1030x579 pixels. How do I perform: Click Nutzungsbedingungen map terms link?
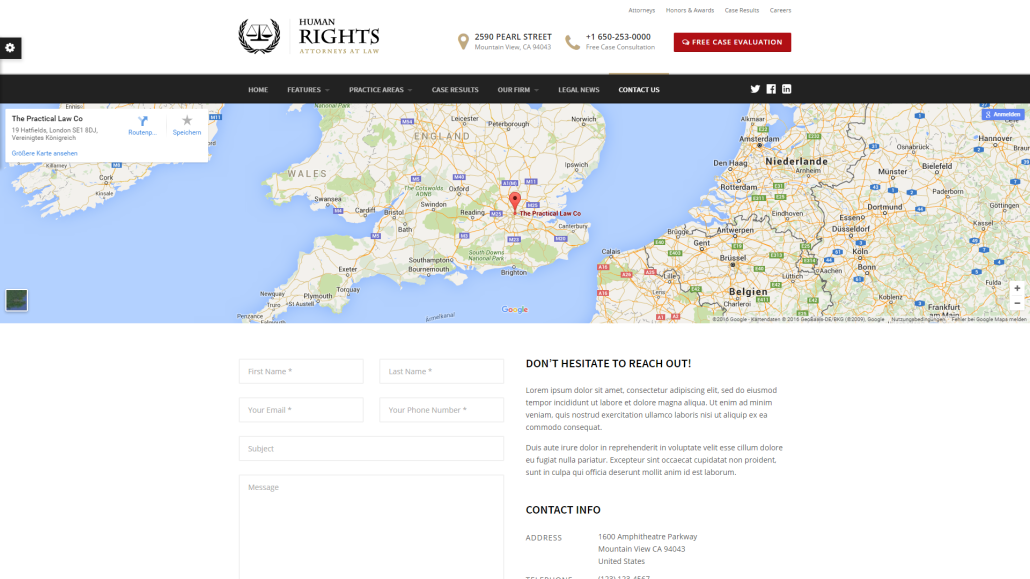click(918, 319)
